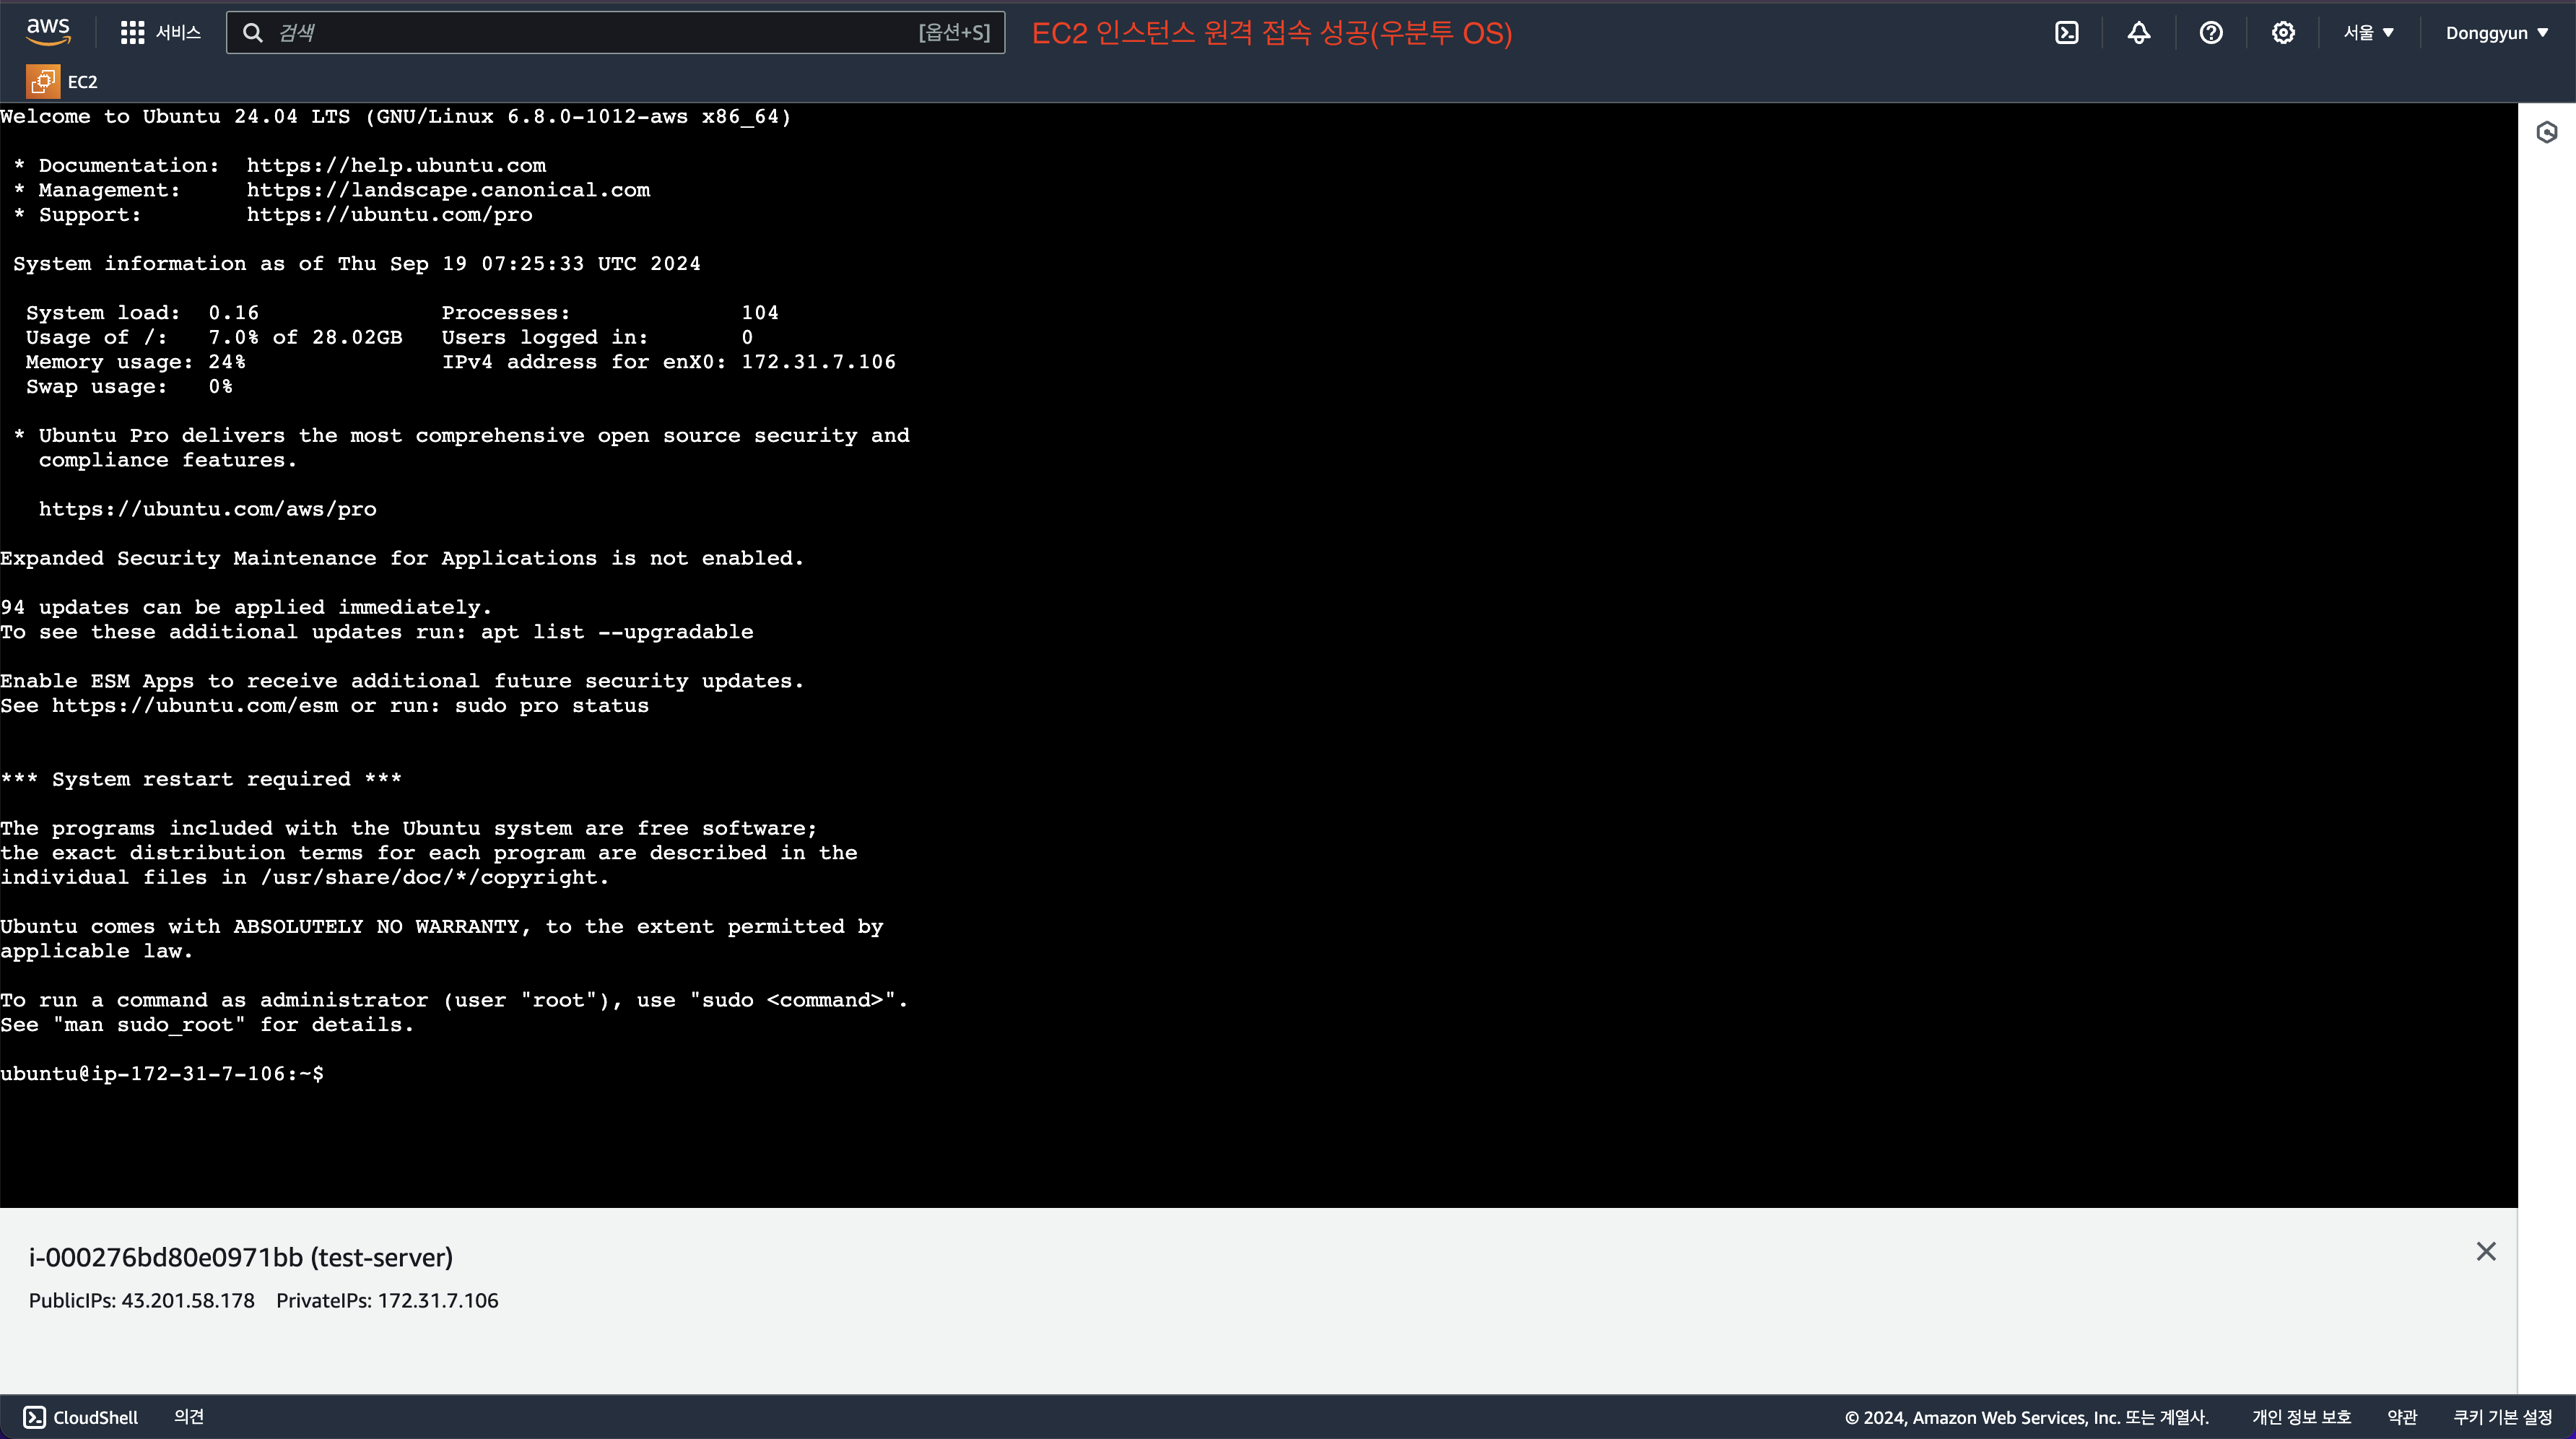Open CloudShell from the footer
The image size is (2576, 1439).
[82, 1417]
